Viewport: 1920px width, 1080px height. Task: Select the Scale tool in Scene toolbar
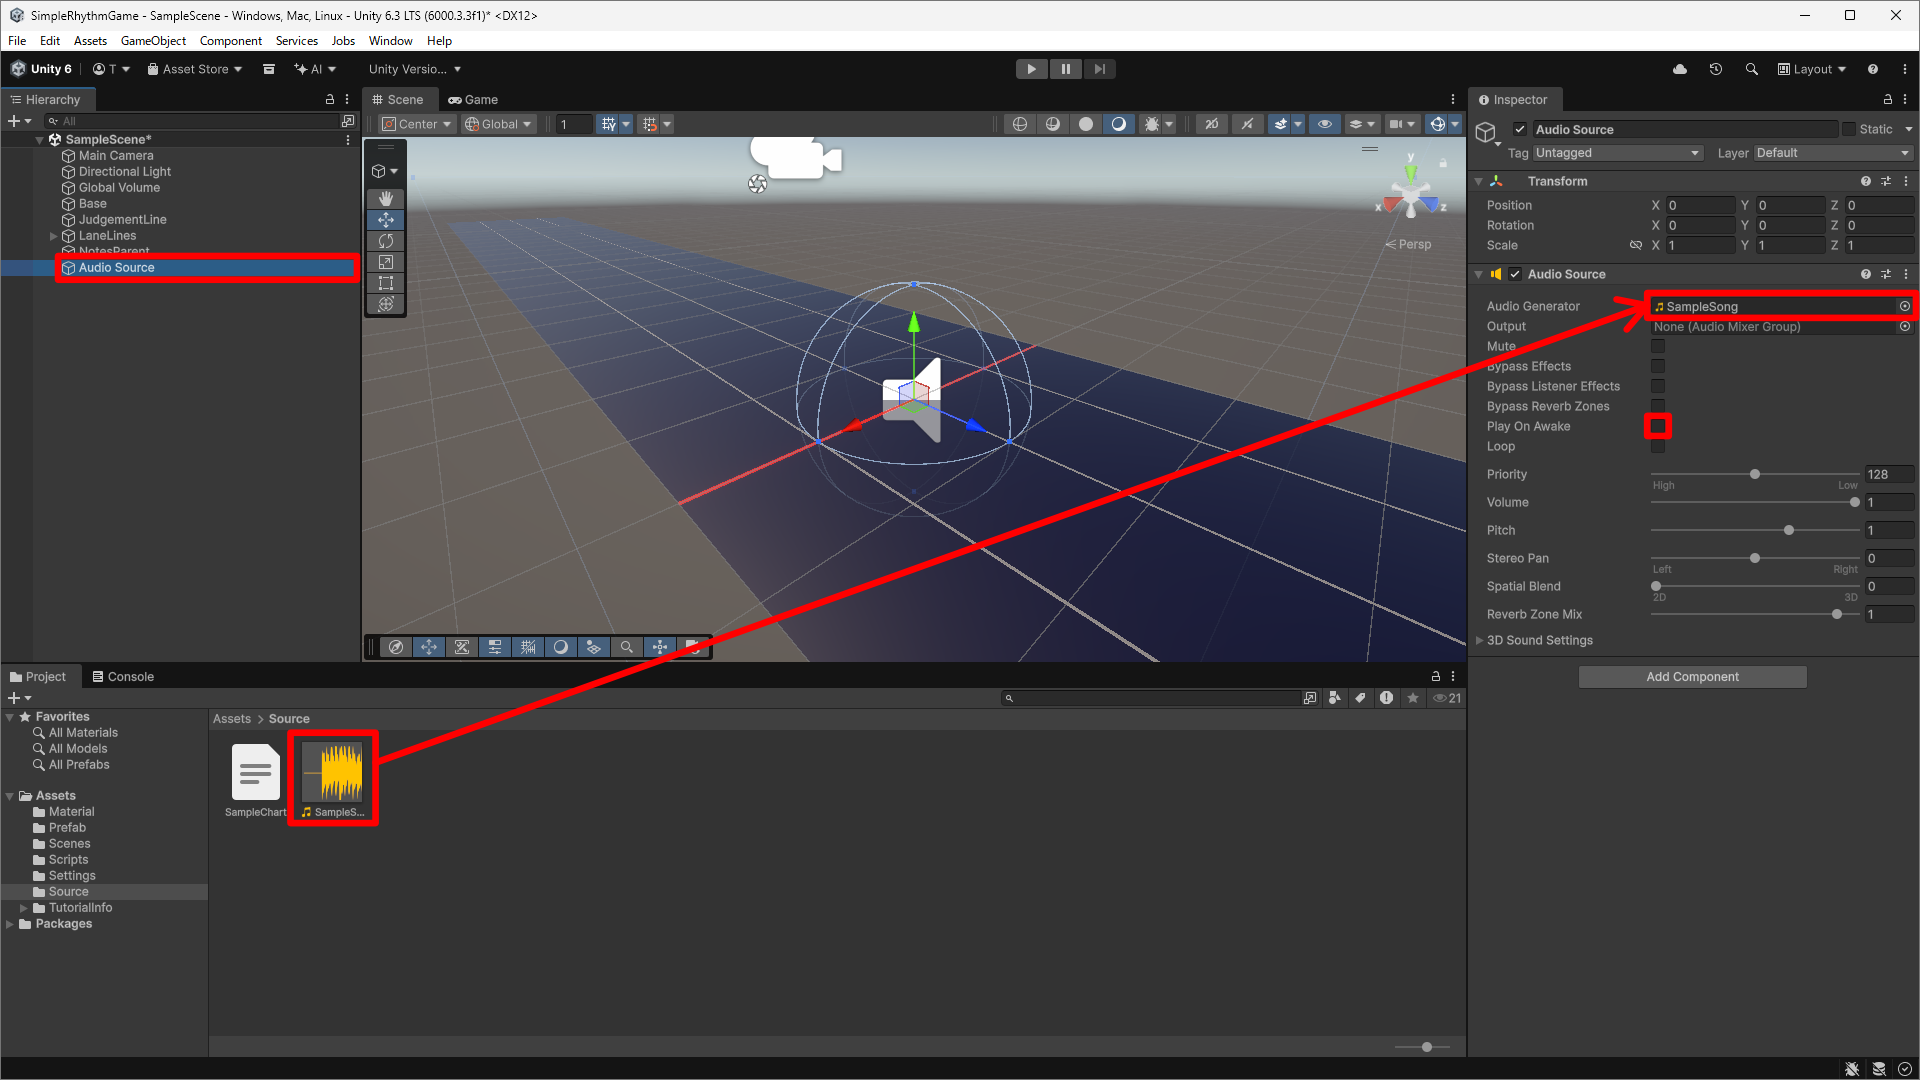pyautogui.click(x=386, y=262)
